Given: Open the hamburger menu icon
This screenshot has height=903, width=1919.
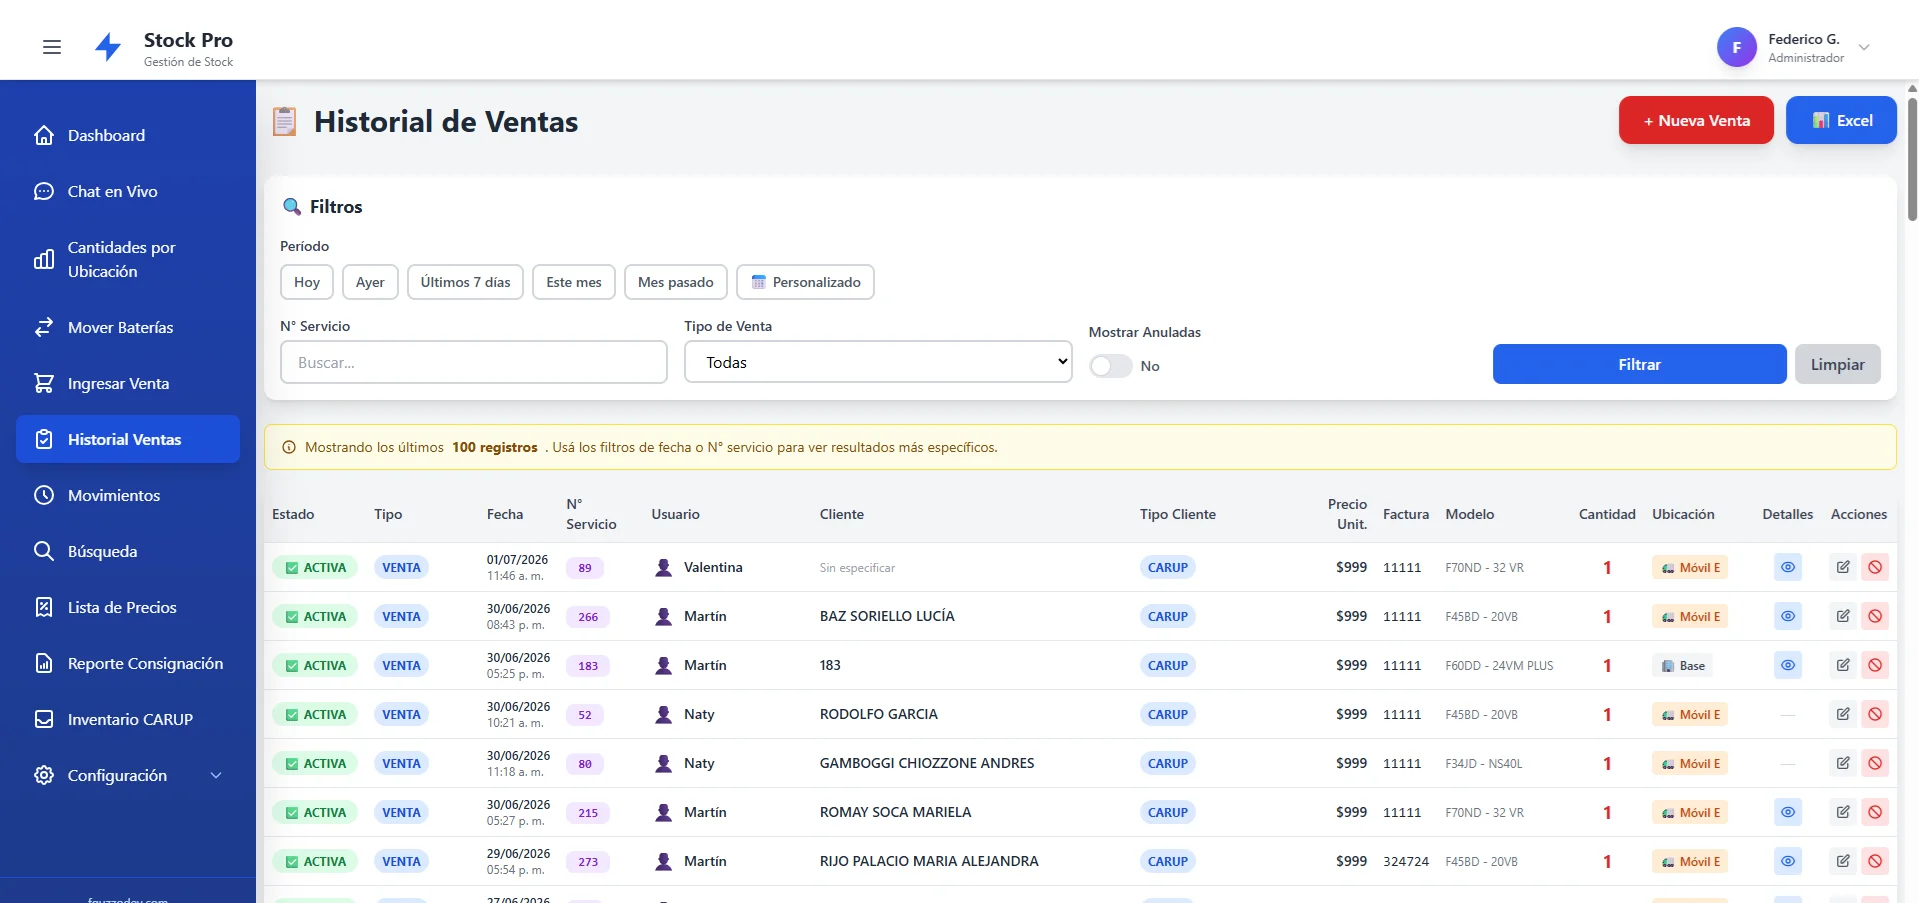Looking at the screenshot, I should [52, 47].
